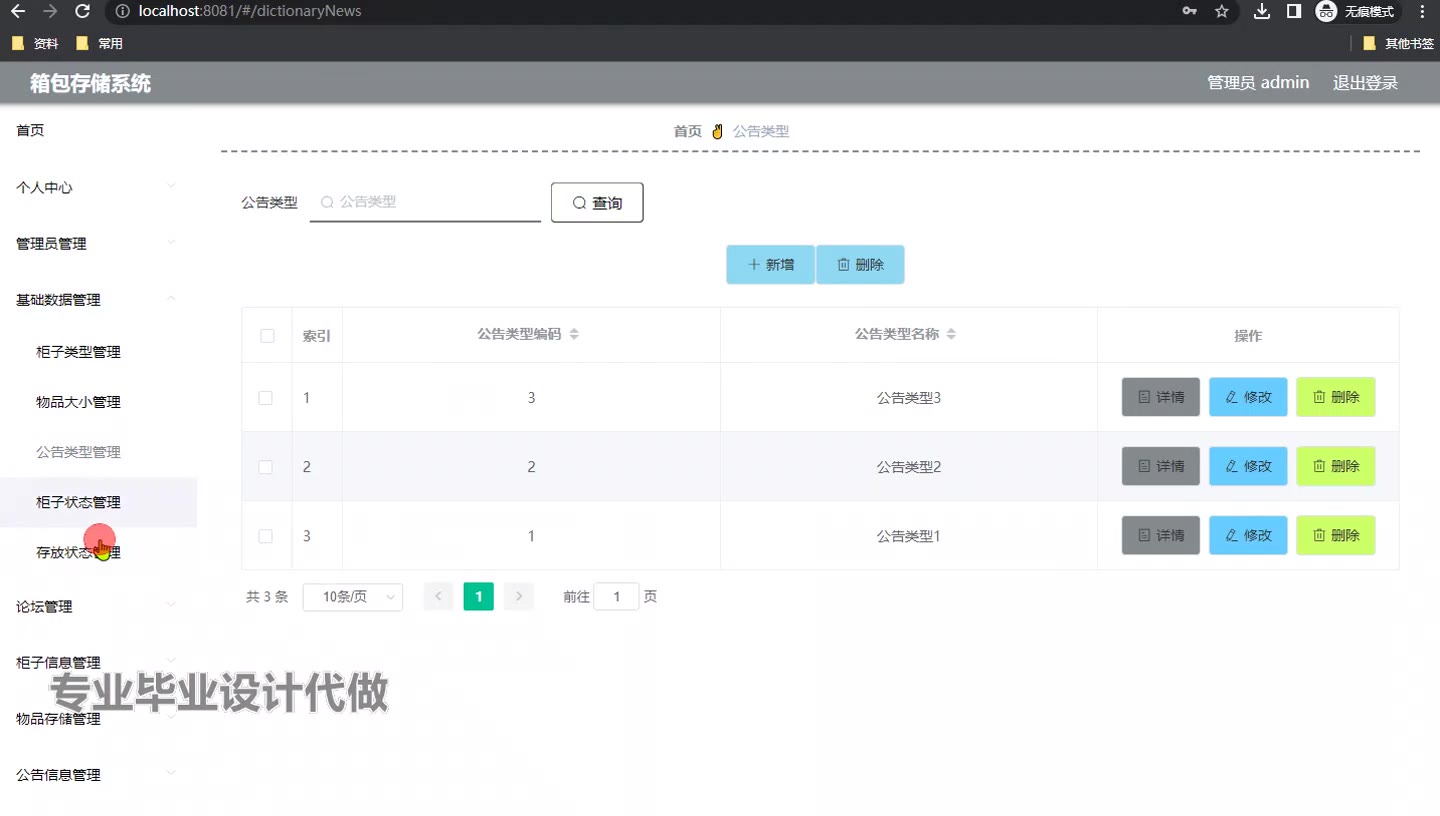Expand the 公告信息管理 sidebar menu

pyautogui.click(x=98, y=775)
